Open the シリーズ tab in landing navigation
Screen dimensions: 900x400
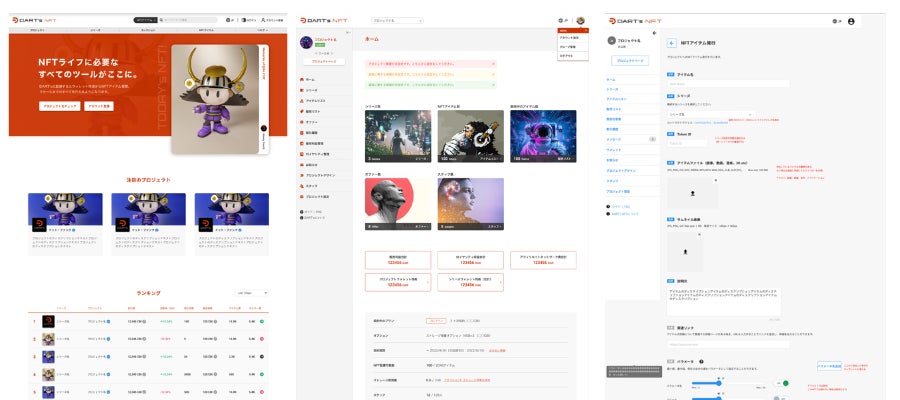tap(95, 29)
